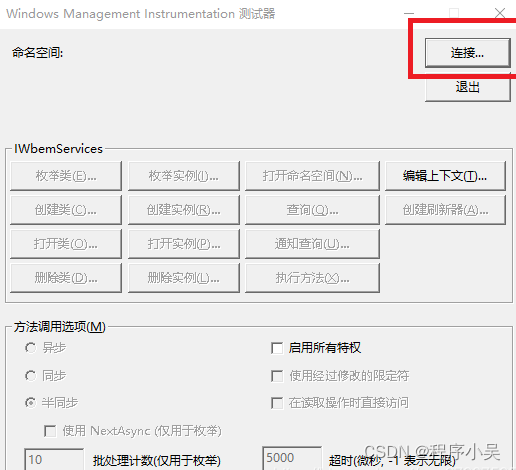
Task: Click 创建实例(R)... create instance button
Action: point(184,210)
